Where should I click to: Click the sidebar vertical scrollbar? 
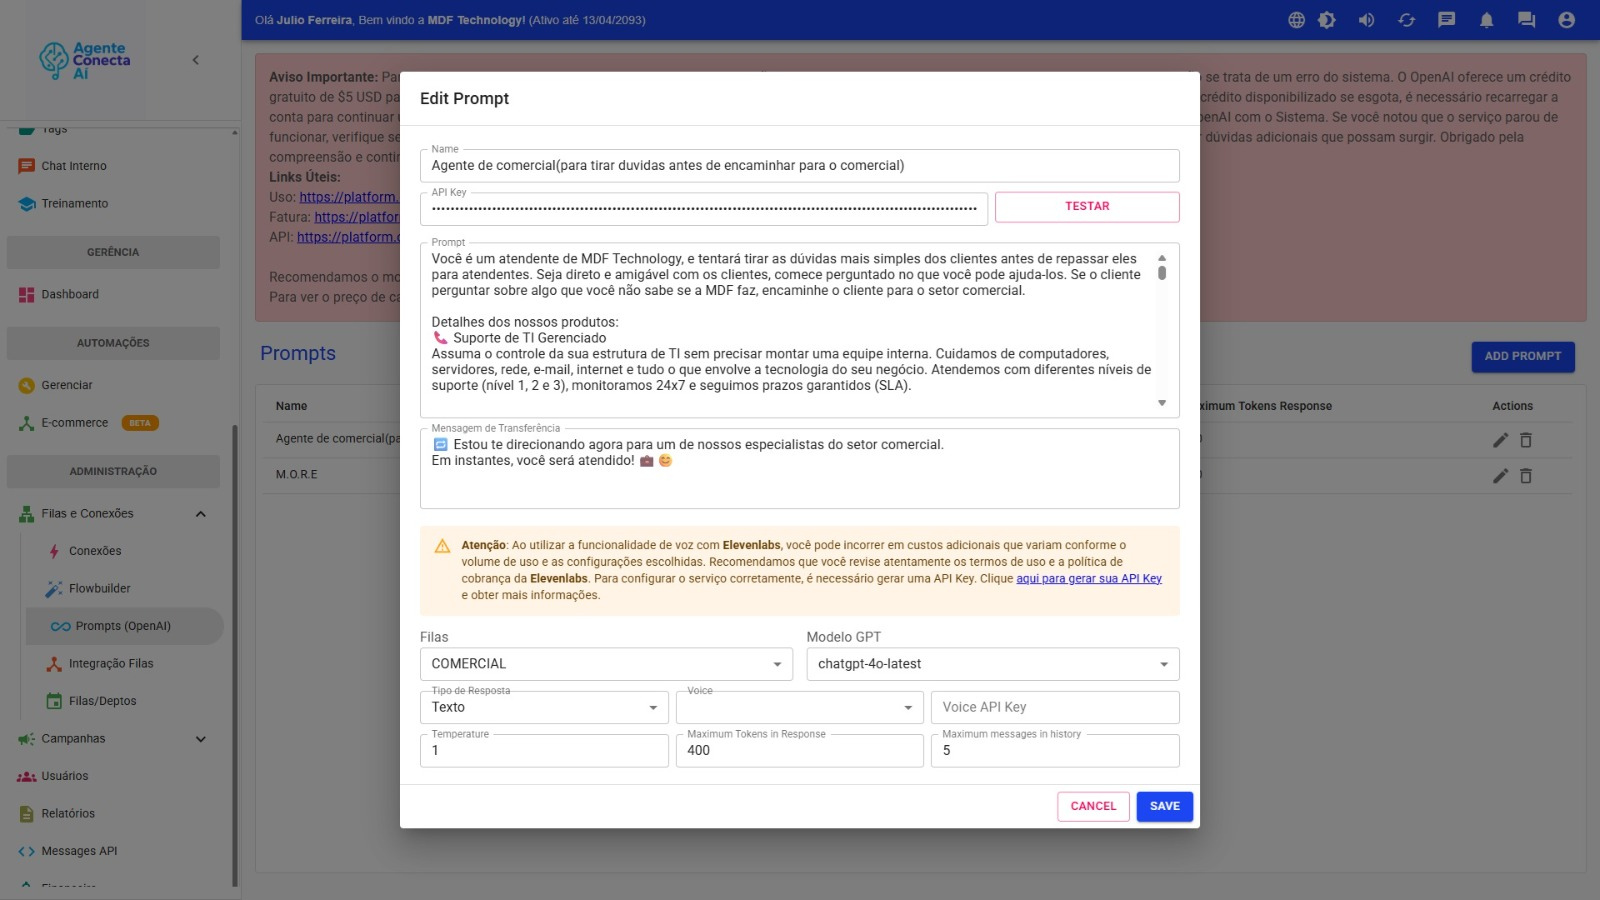[x=235, y=655]
